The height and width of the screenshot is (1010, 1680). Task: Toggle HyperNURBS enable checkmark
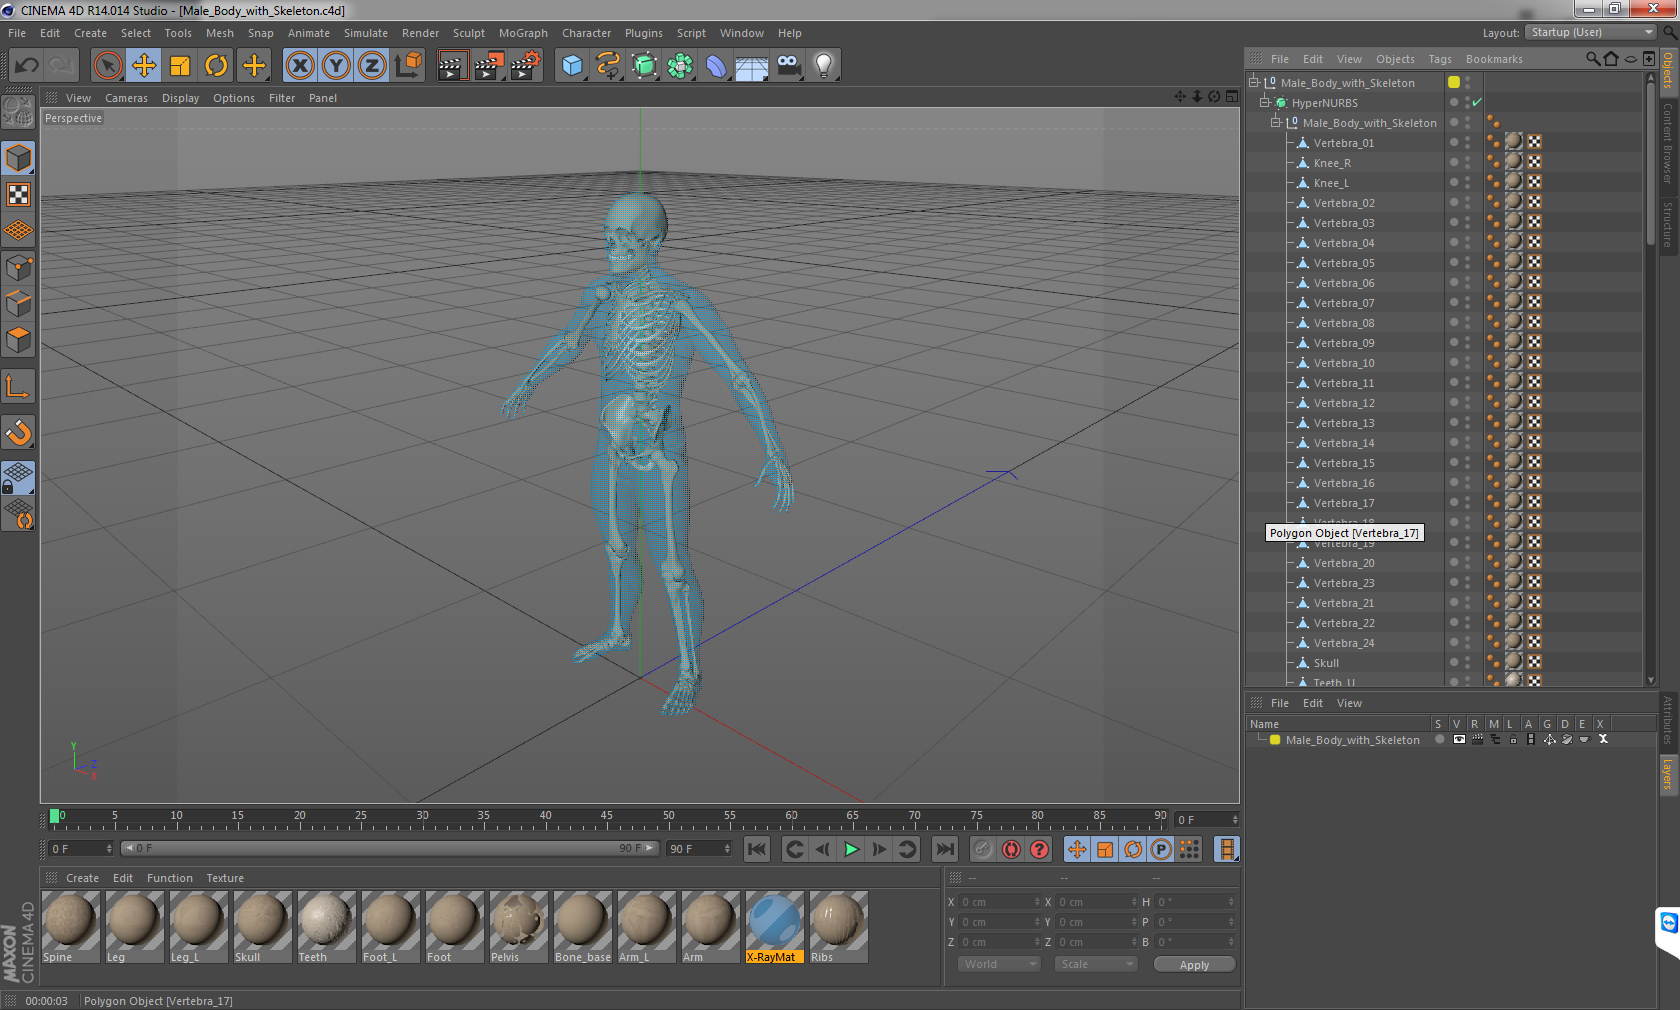1477,103
